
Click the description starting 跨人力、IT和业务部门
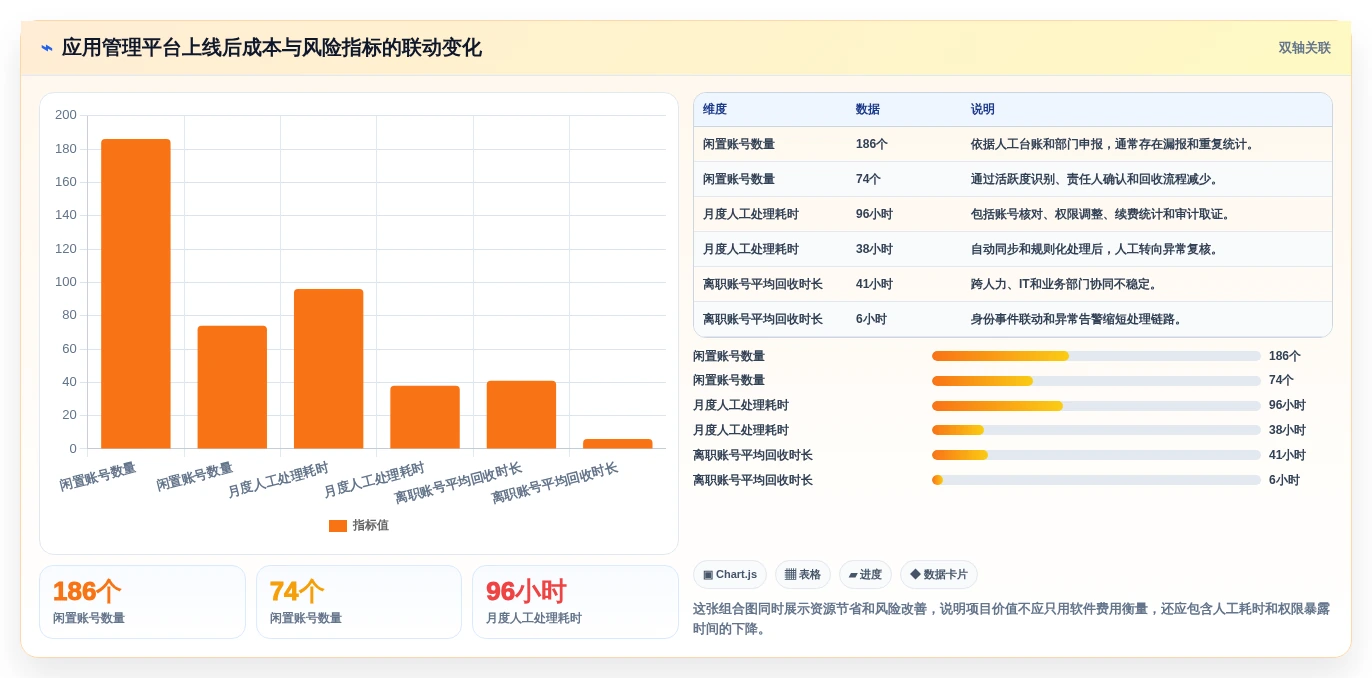[1065, 284]
